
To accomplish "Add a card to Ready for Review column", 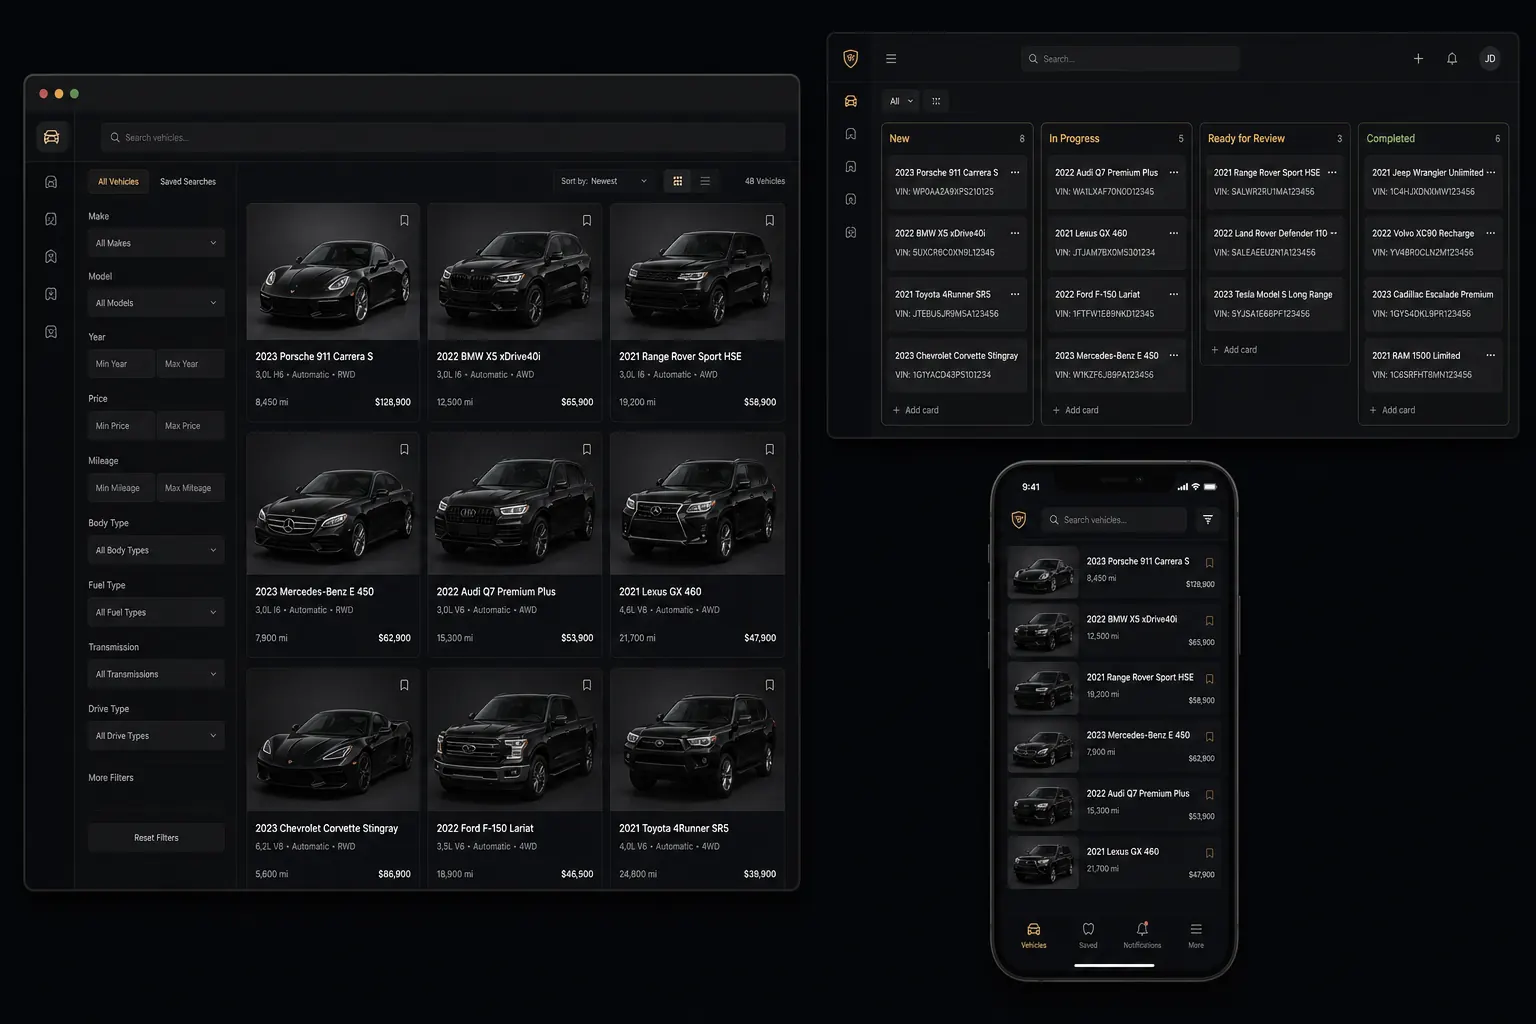I will click(x=1234, y=350).
